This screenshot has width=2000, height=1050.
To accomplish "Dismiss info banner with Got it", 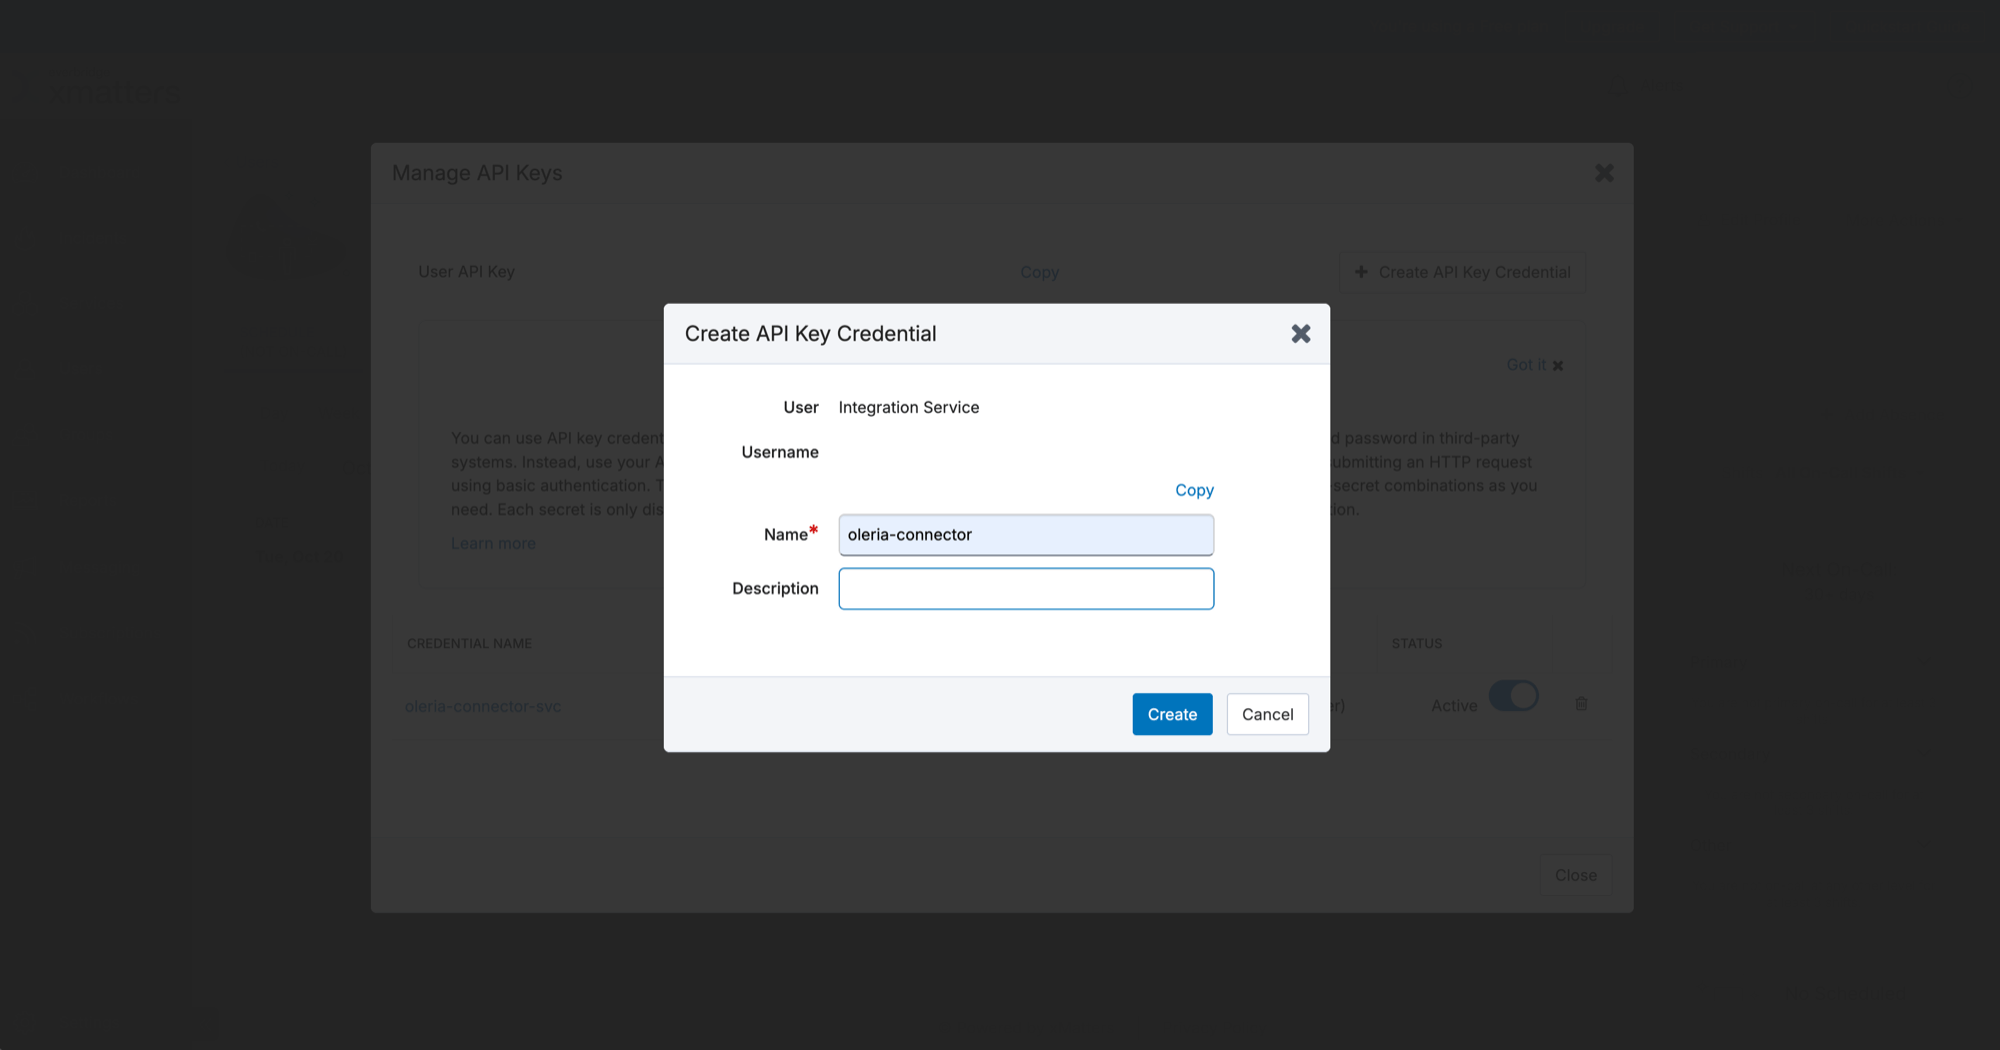I will [1534, 365].
